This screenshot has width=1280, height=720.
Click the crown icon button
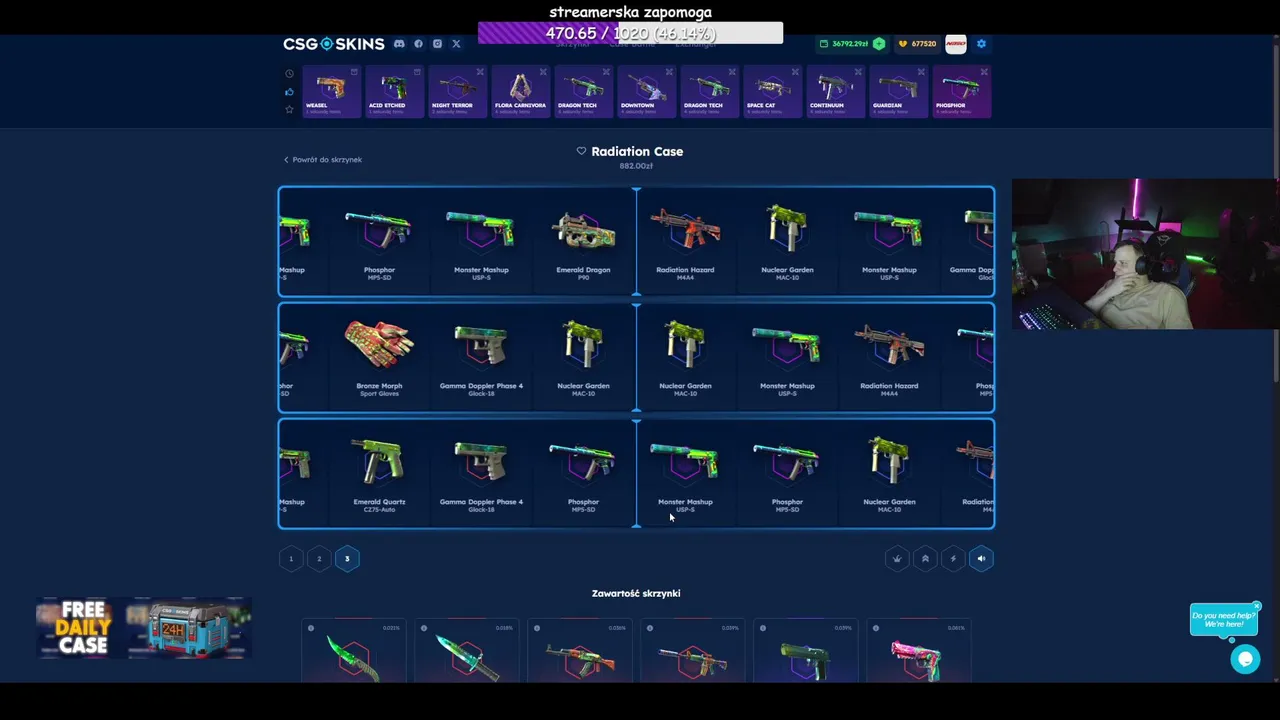point(897,559)
